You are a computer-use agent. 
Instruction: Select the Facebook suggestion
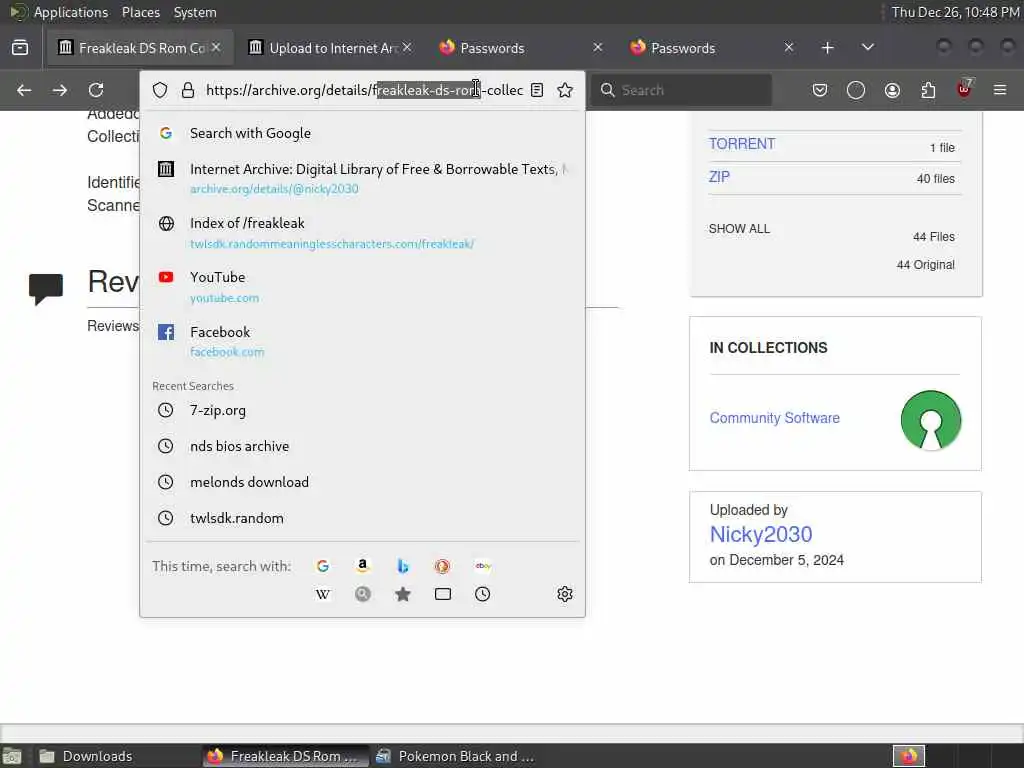pyautogui.click(x=362, y=342)
